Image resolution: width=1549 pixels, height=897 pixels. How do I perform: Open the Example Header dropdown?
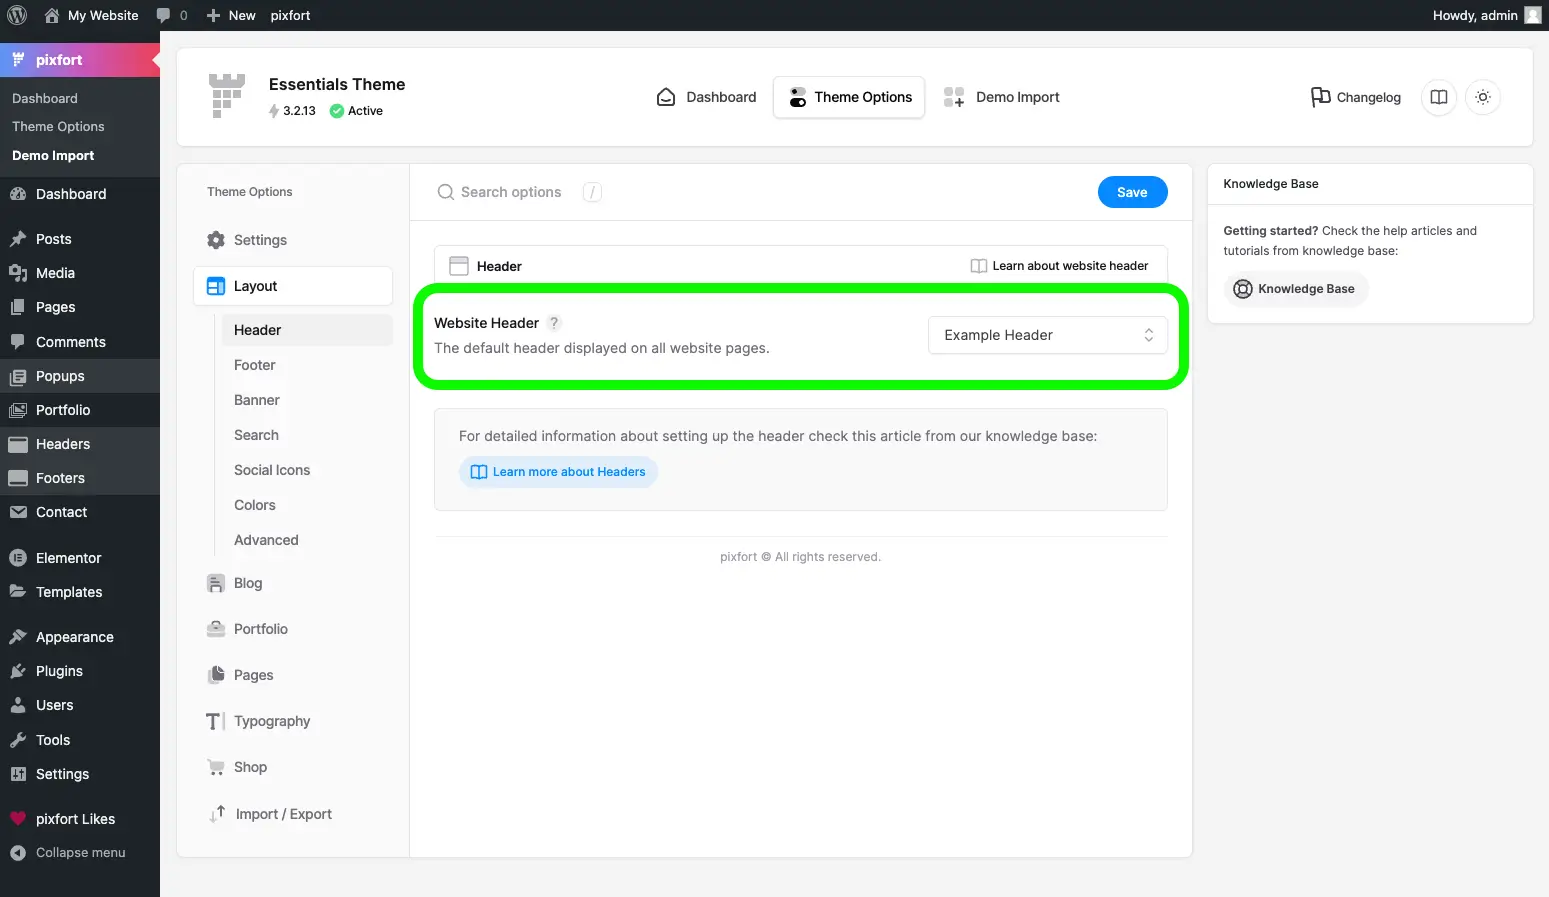[x=1047, y=335]
